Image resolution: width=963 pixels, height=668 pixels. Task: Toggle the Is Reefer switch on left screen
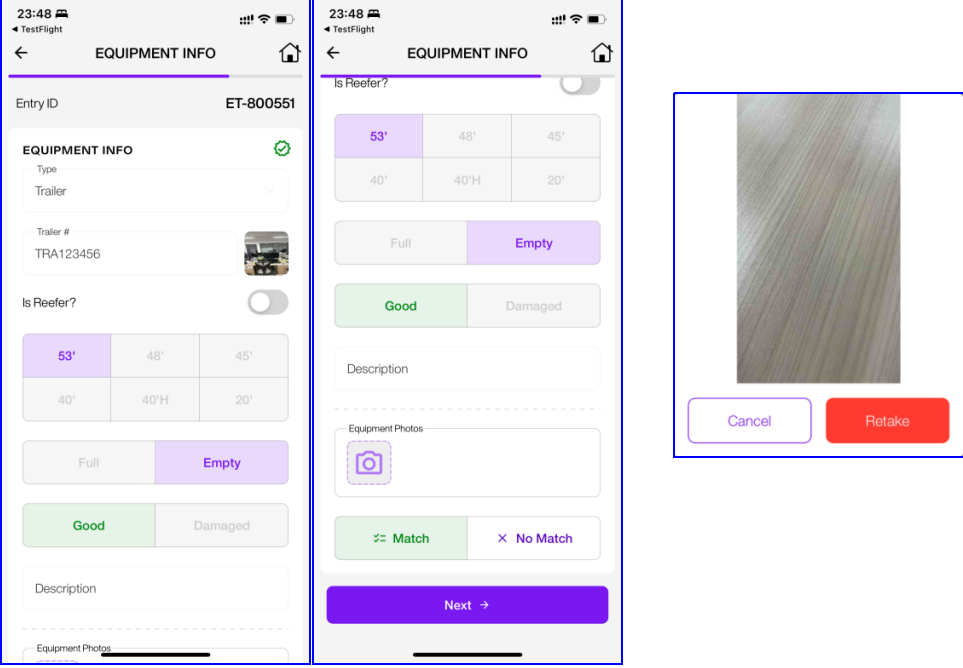click(x=268, y=303)
